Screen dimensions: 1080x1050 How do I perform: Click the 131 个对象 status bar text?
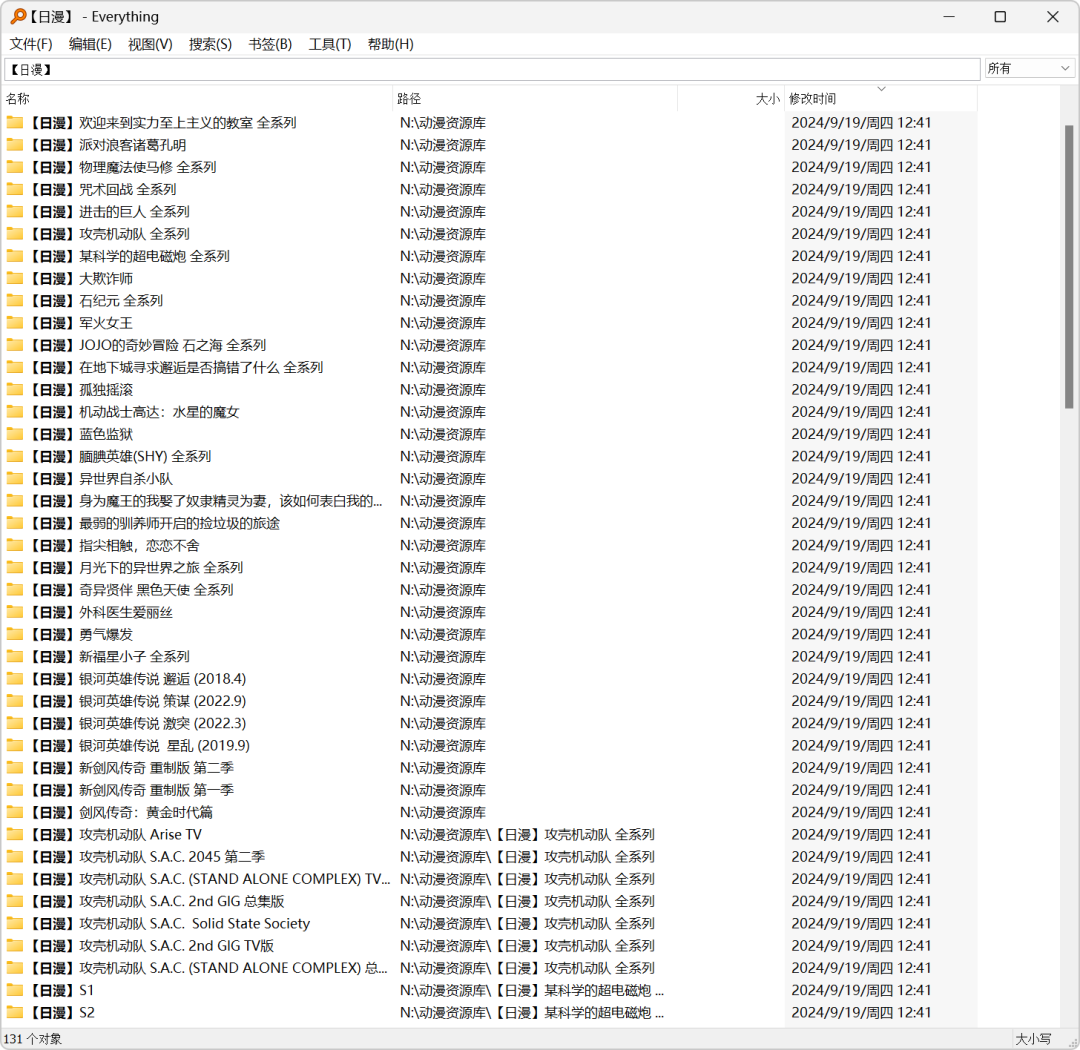pos(32,1039)
